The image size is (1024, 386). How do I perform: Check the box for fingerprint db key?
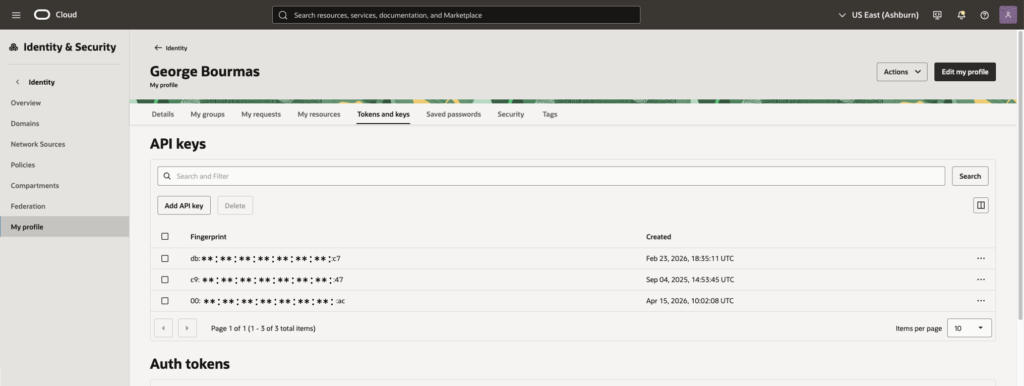165,259
